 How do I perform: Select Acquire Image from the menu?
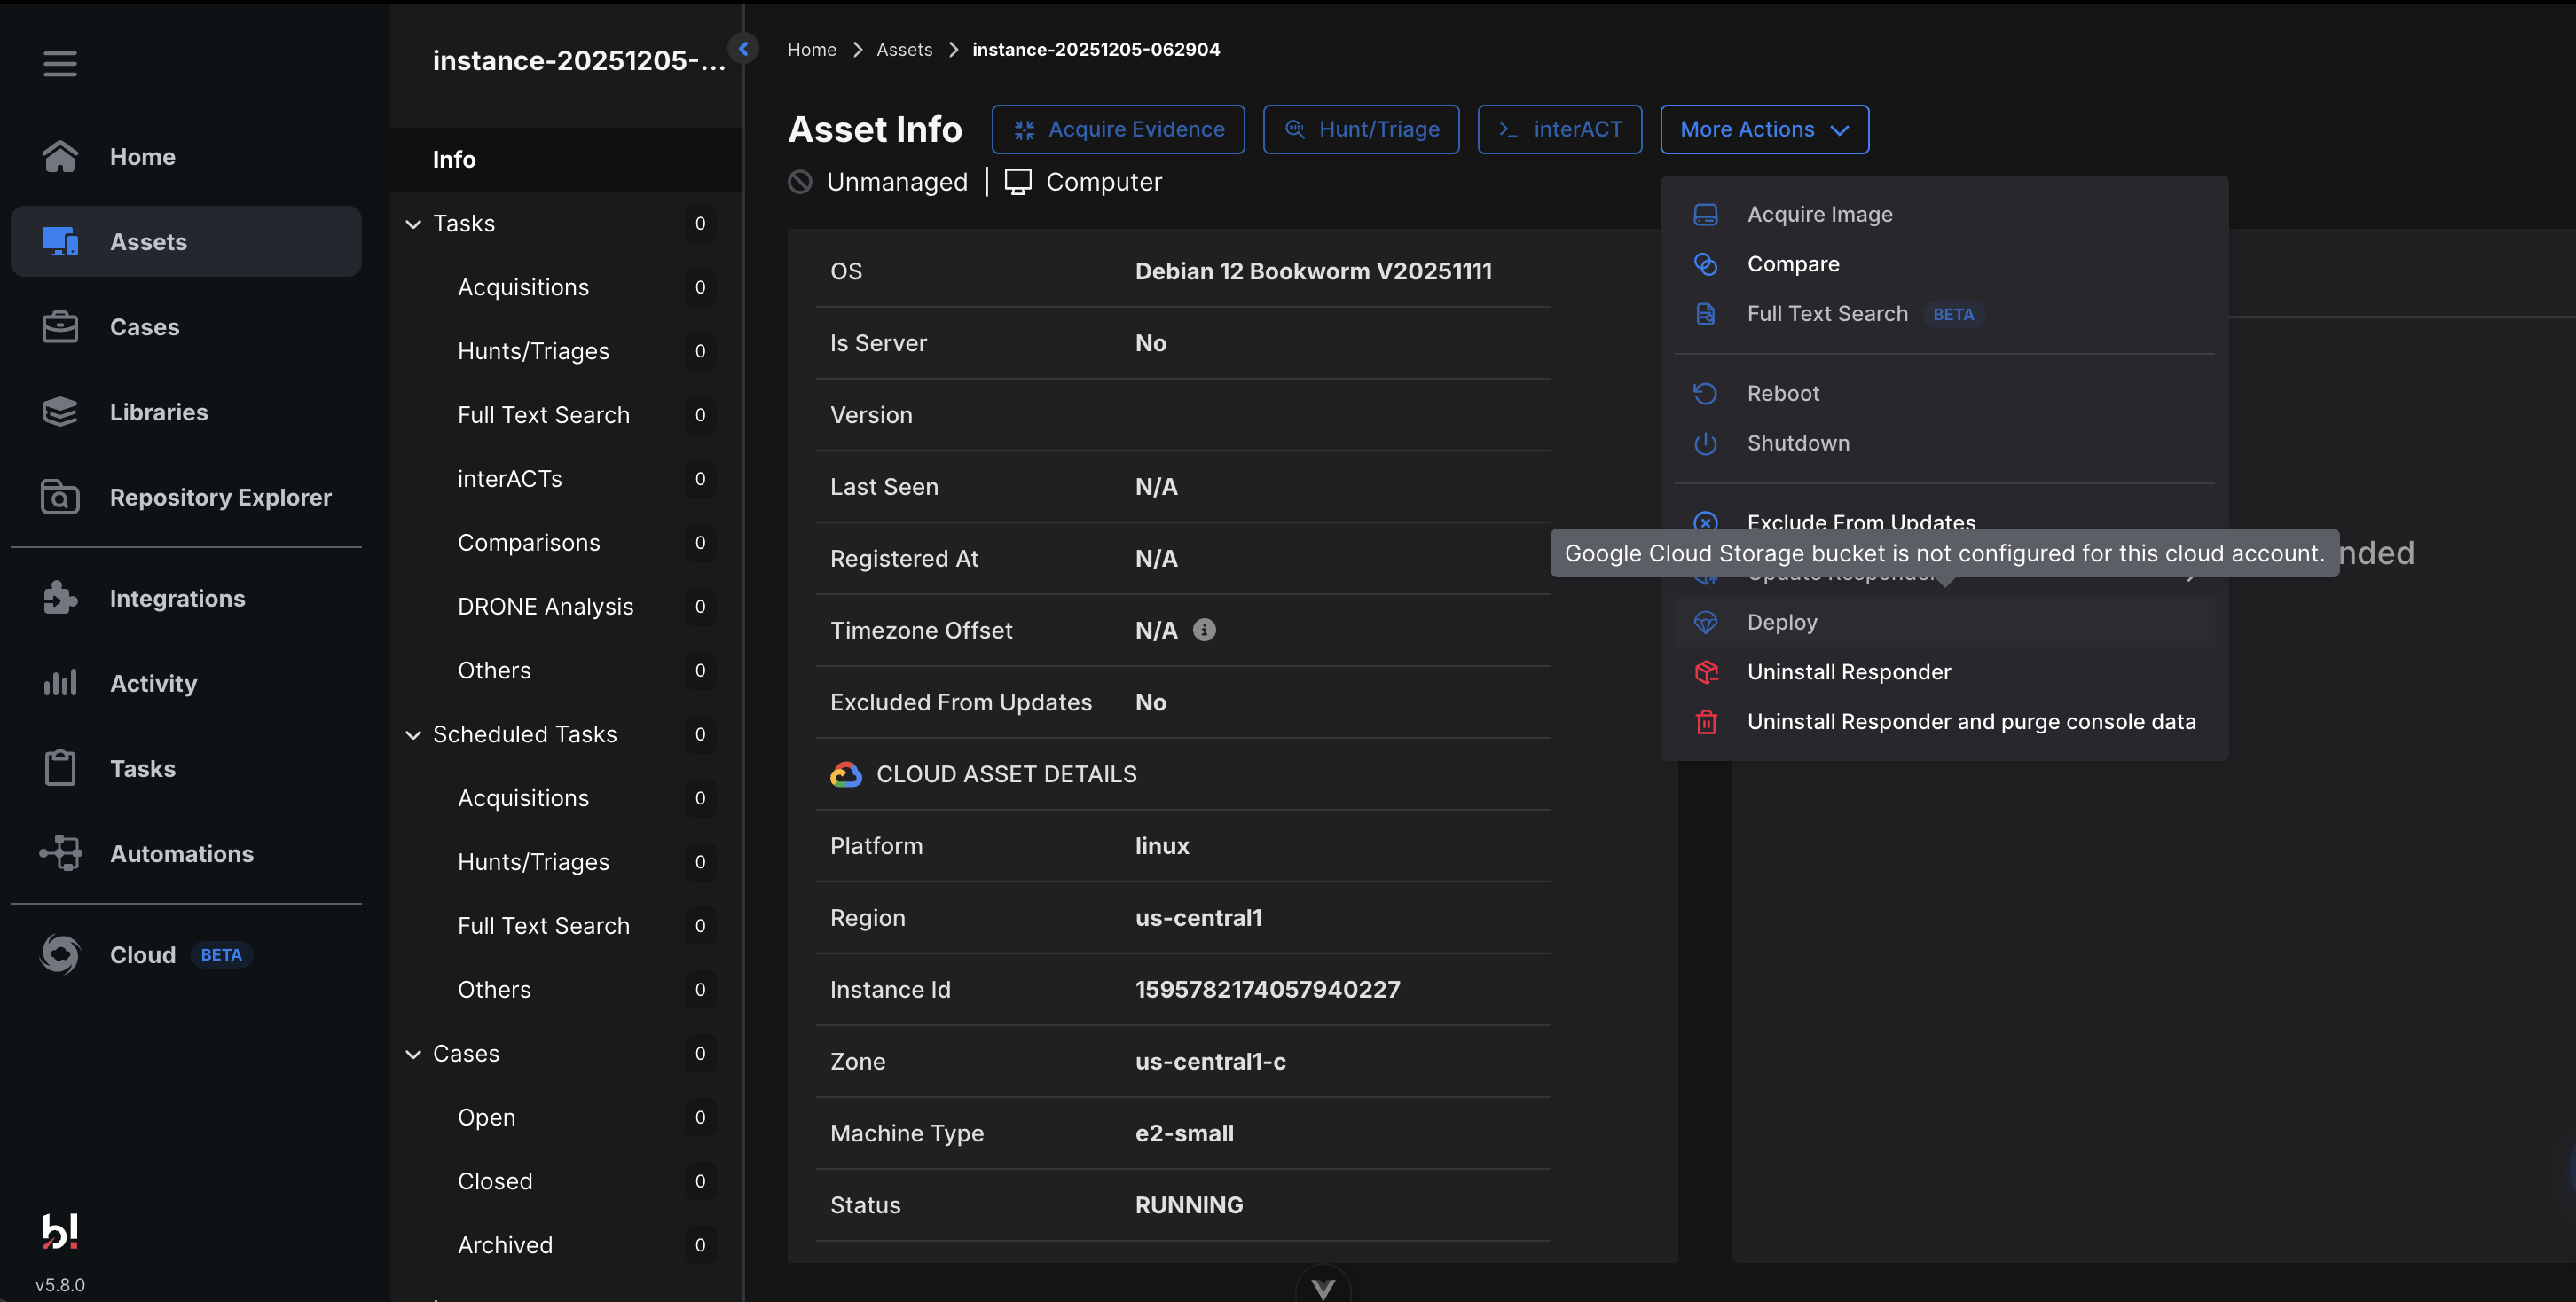[1819, 214]
